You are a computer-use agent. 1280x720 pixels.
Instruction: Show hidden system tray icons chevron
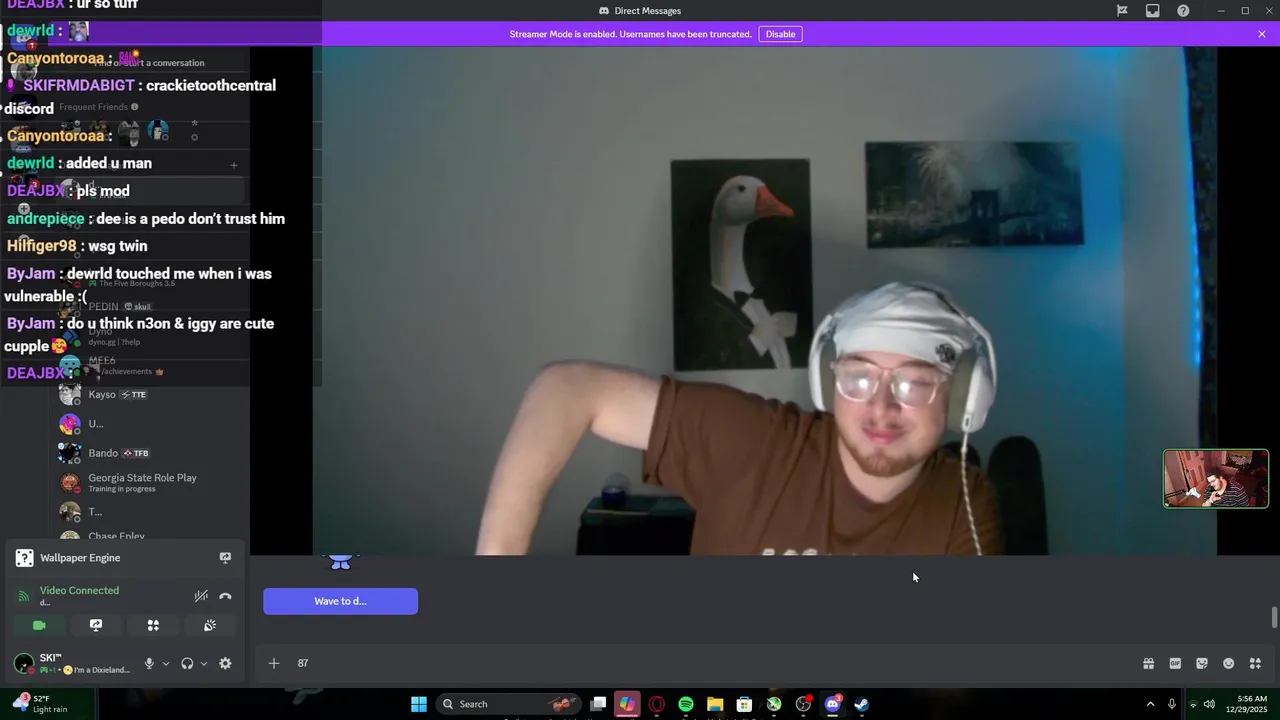click(x=1150, y=704)
